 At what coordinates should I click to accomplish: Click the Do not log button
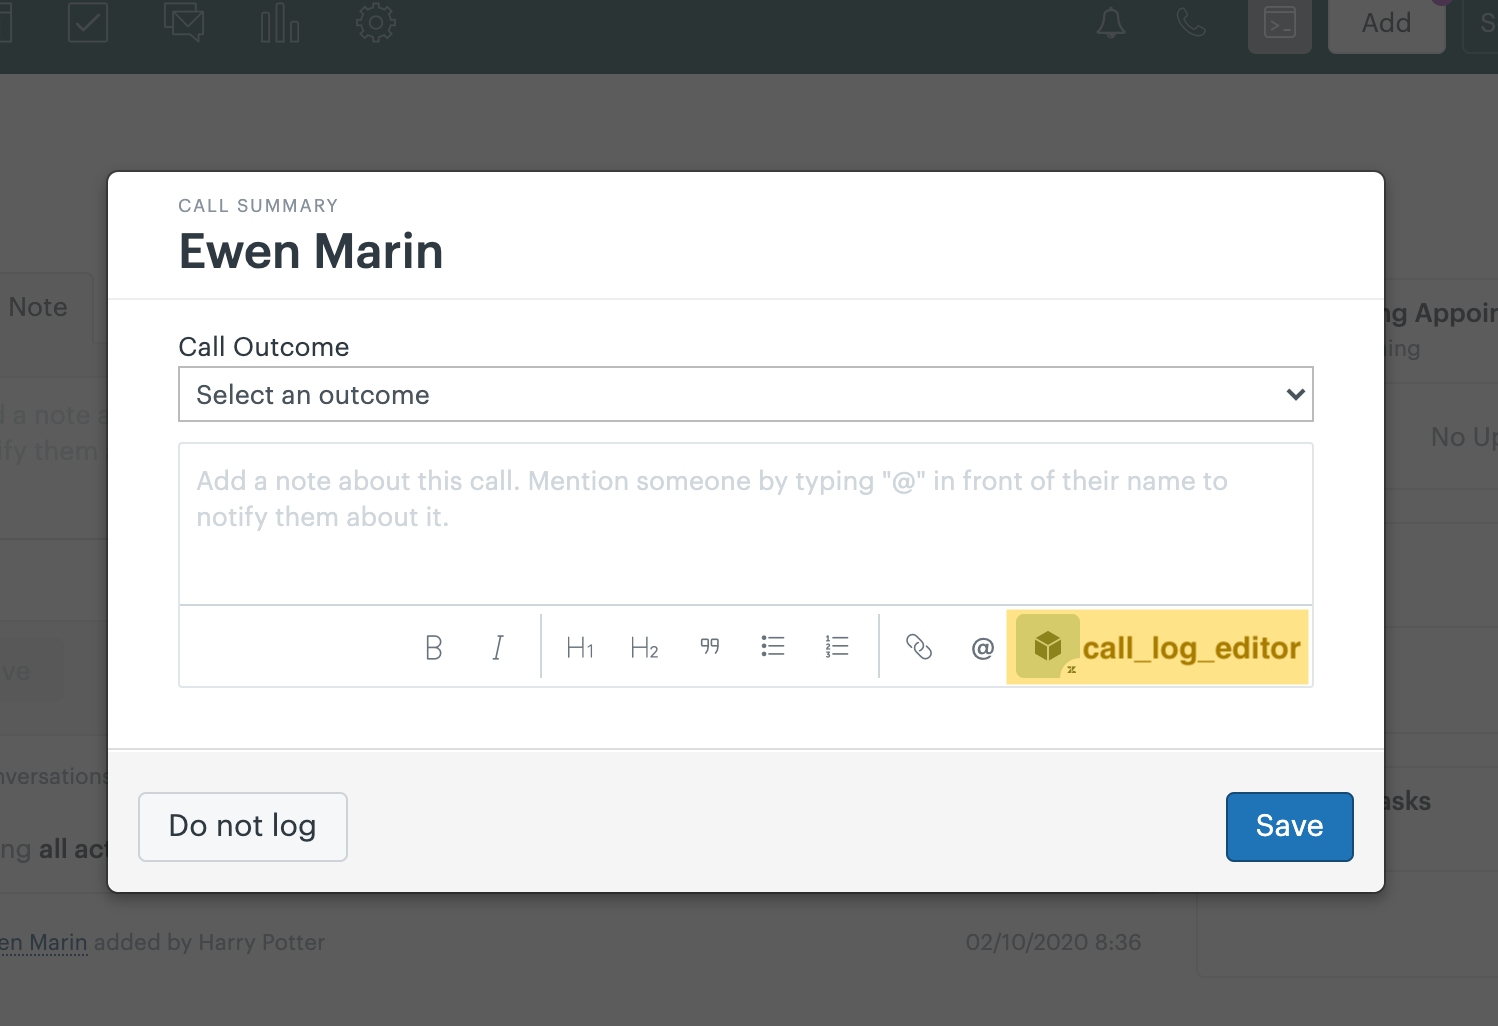(242, 826)
